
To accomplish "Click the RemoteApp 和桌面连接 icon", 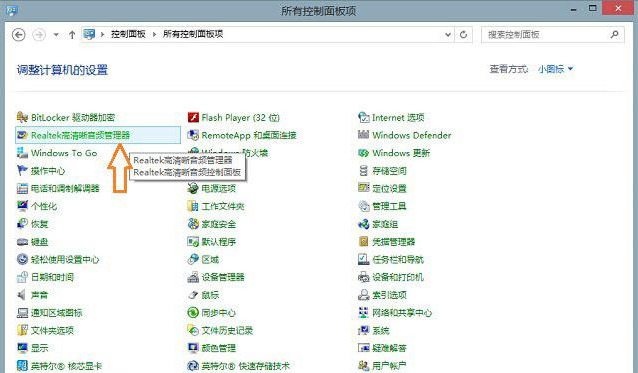I will click(x=193, y=135).
